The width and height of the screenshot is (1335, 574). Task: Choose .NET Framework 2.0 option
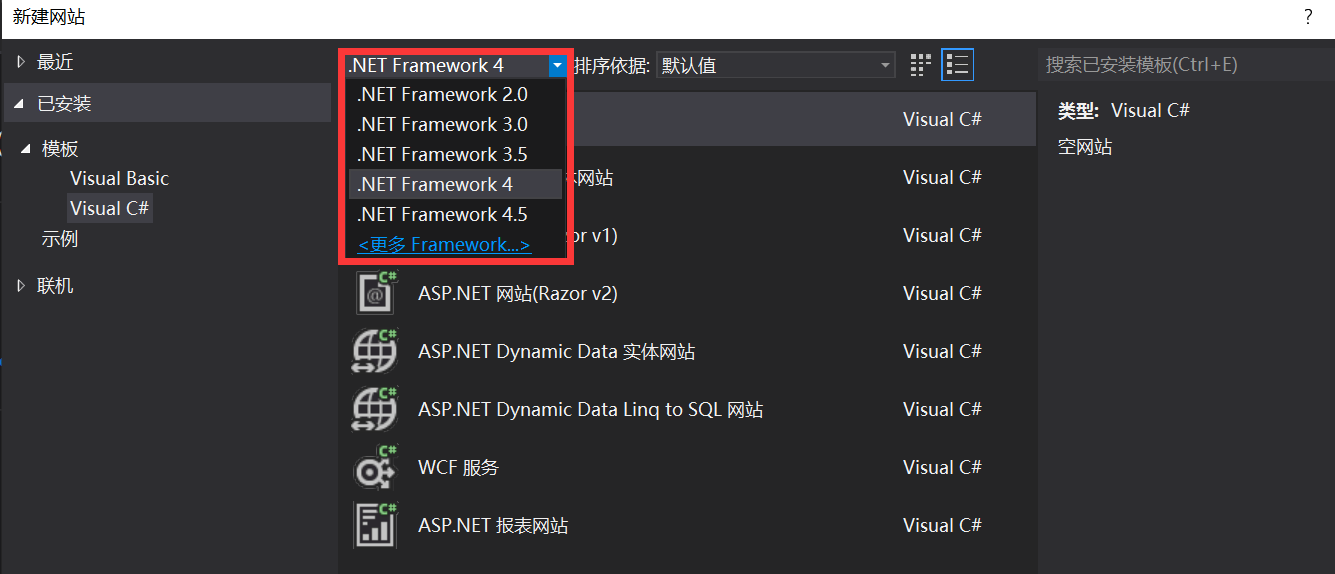click(455, 95)
